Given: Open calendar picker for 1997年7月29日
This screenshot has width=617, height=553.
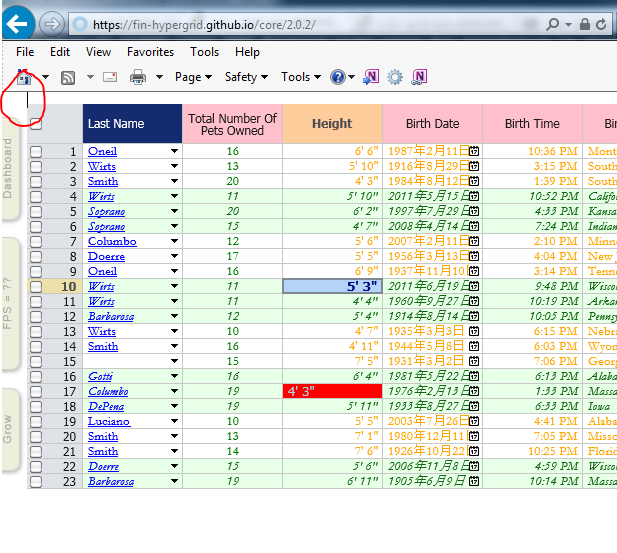Looking at the screenshot, I should 474,211.
